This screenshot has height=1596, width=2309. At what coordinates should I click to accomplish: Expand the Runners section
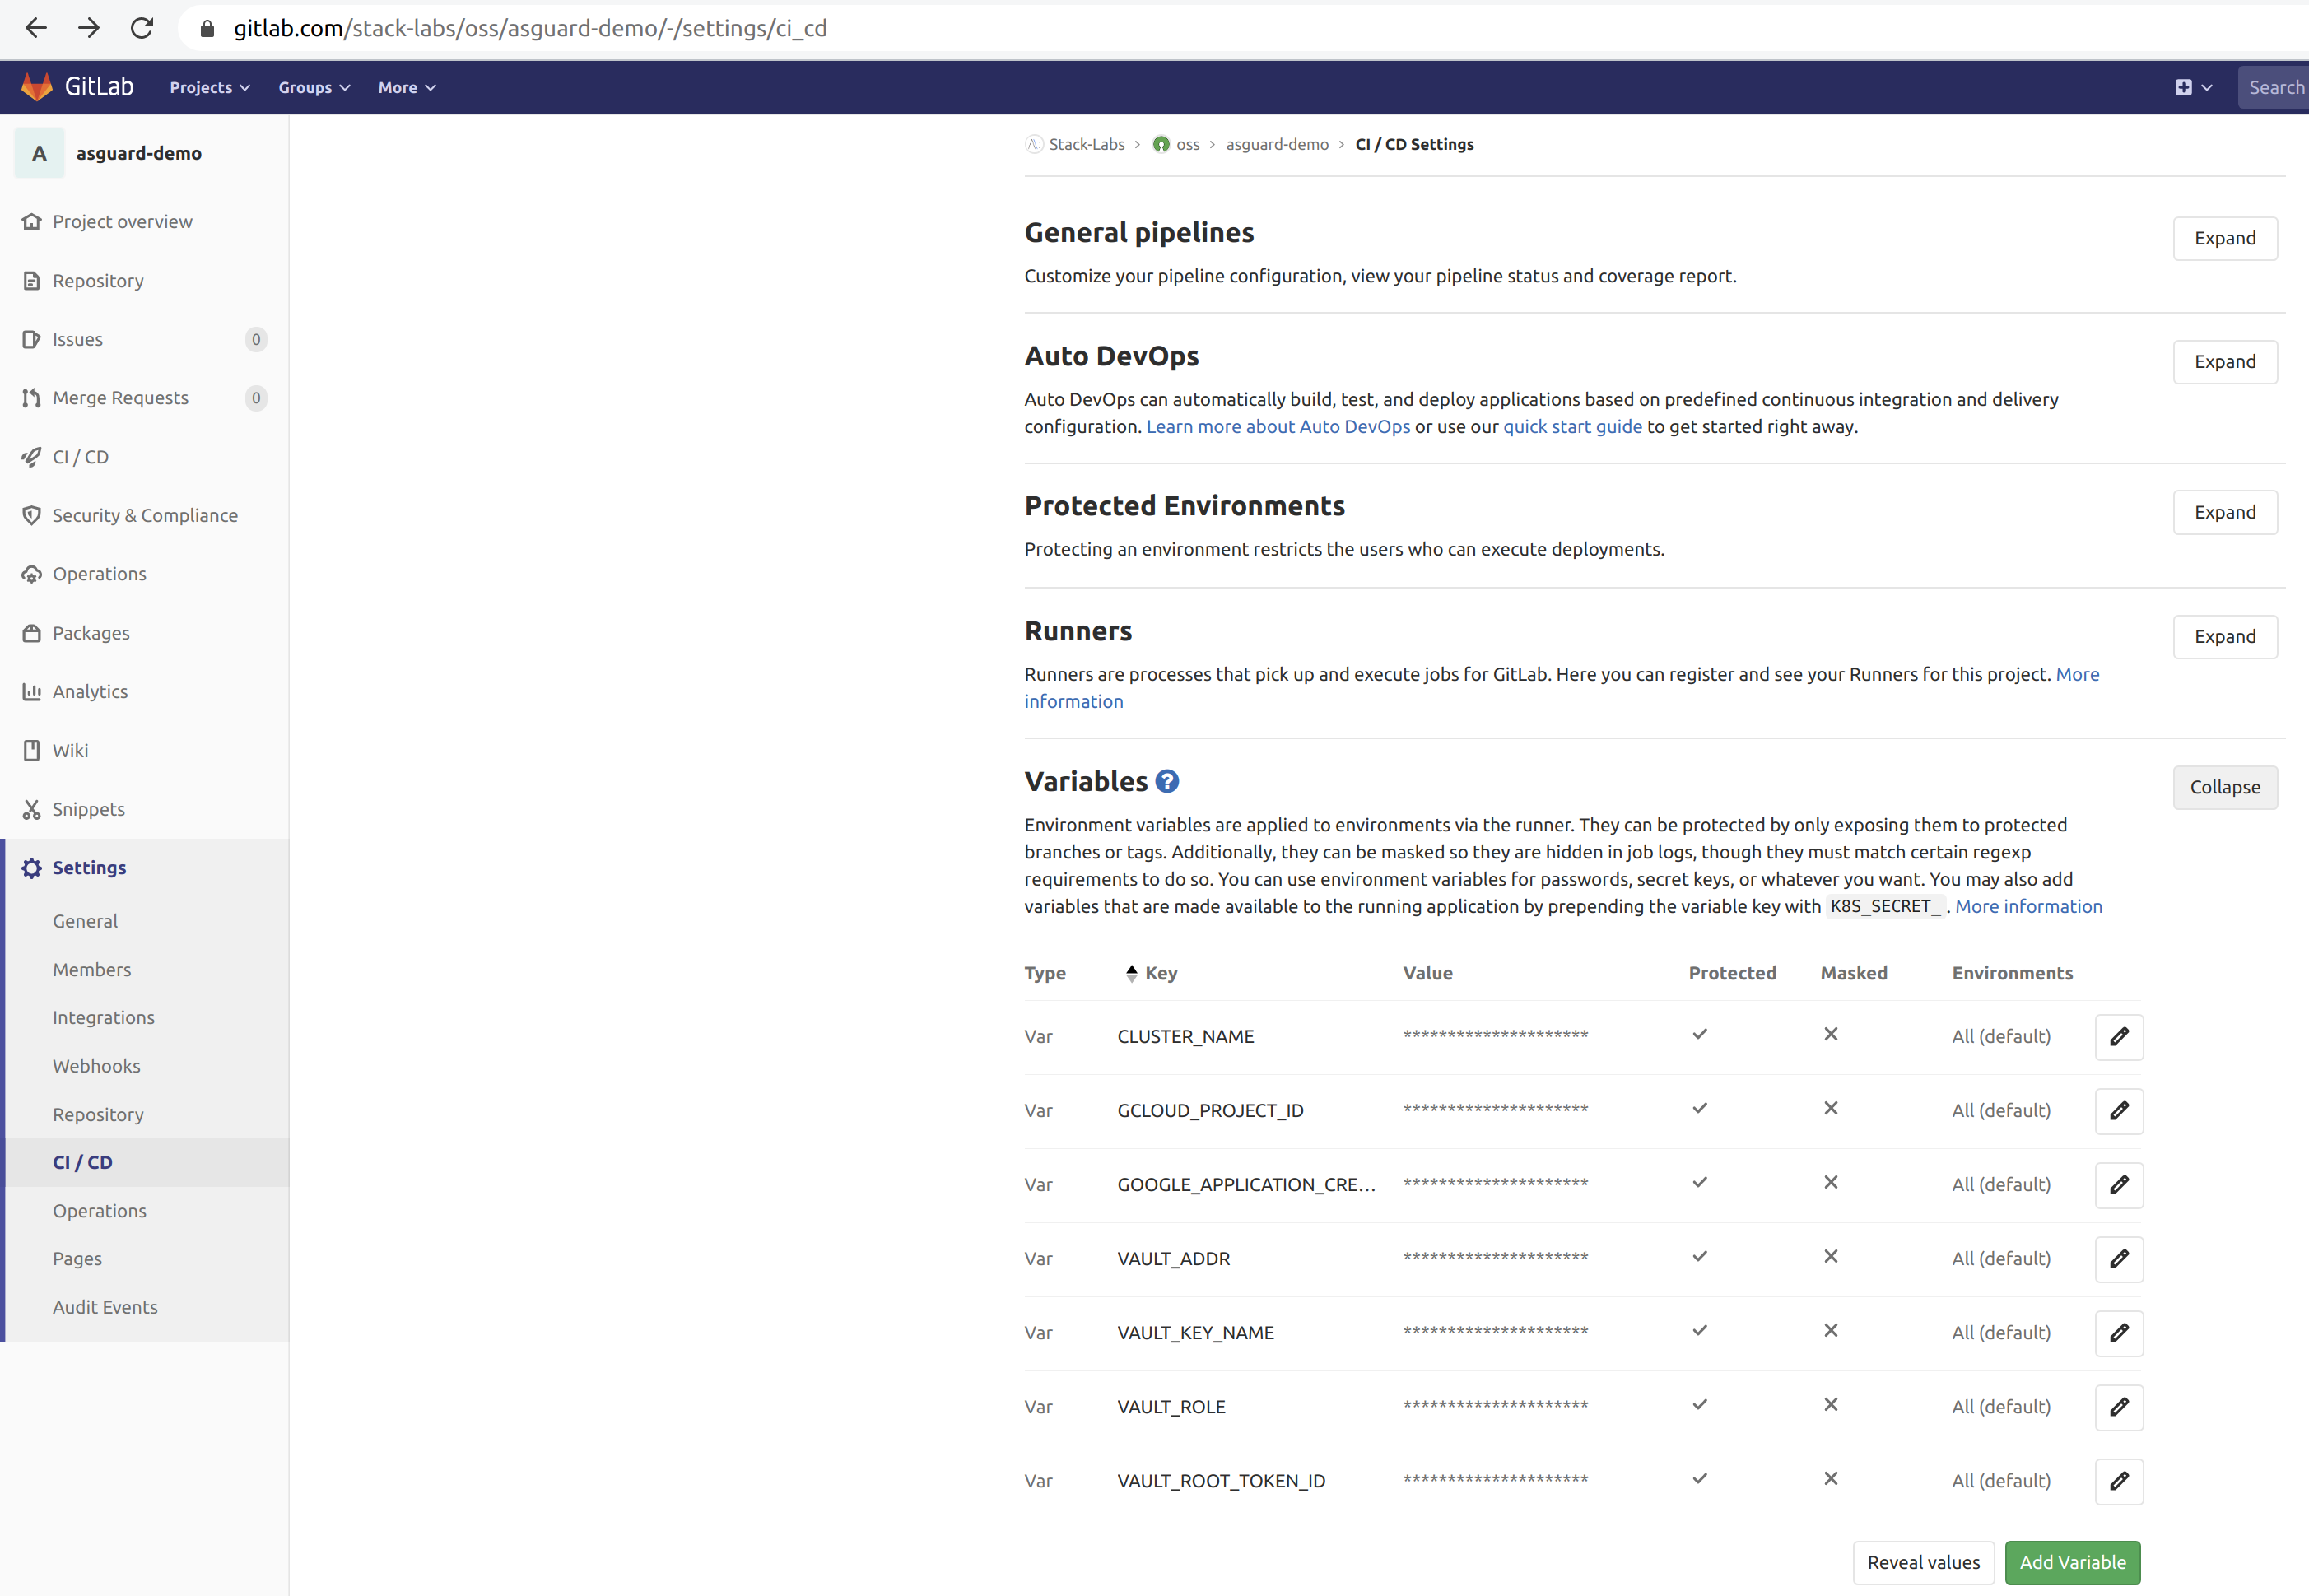coord(2224,636)
